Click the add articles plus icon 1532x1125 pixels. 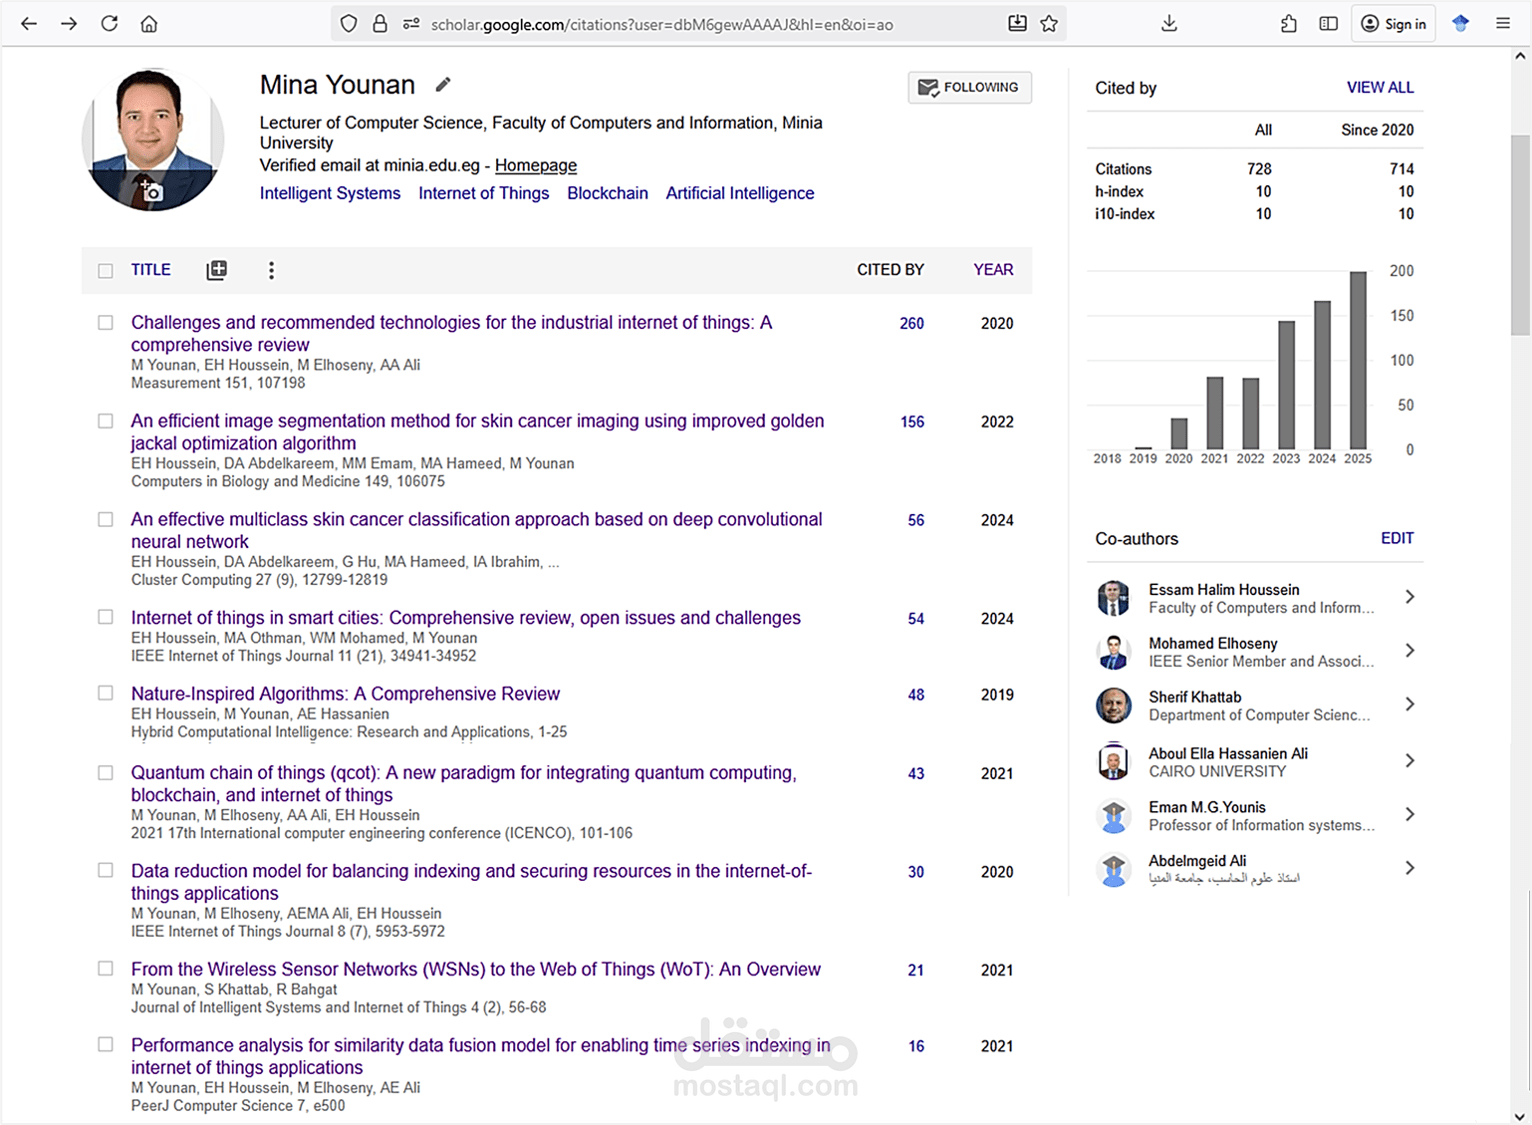point(216,270)
